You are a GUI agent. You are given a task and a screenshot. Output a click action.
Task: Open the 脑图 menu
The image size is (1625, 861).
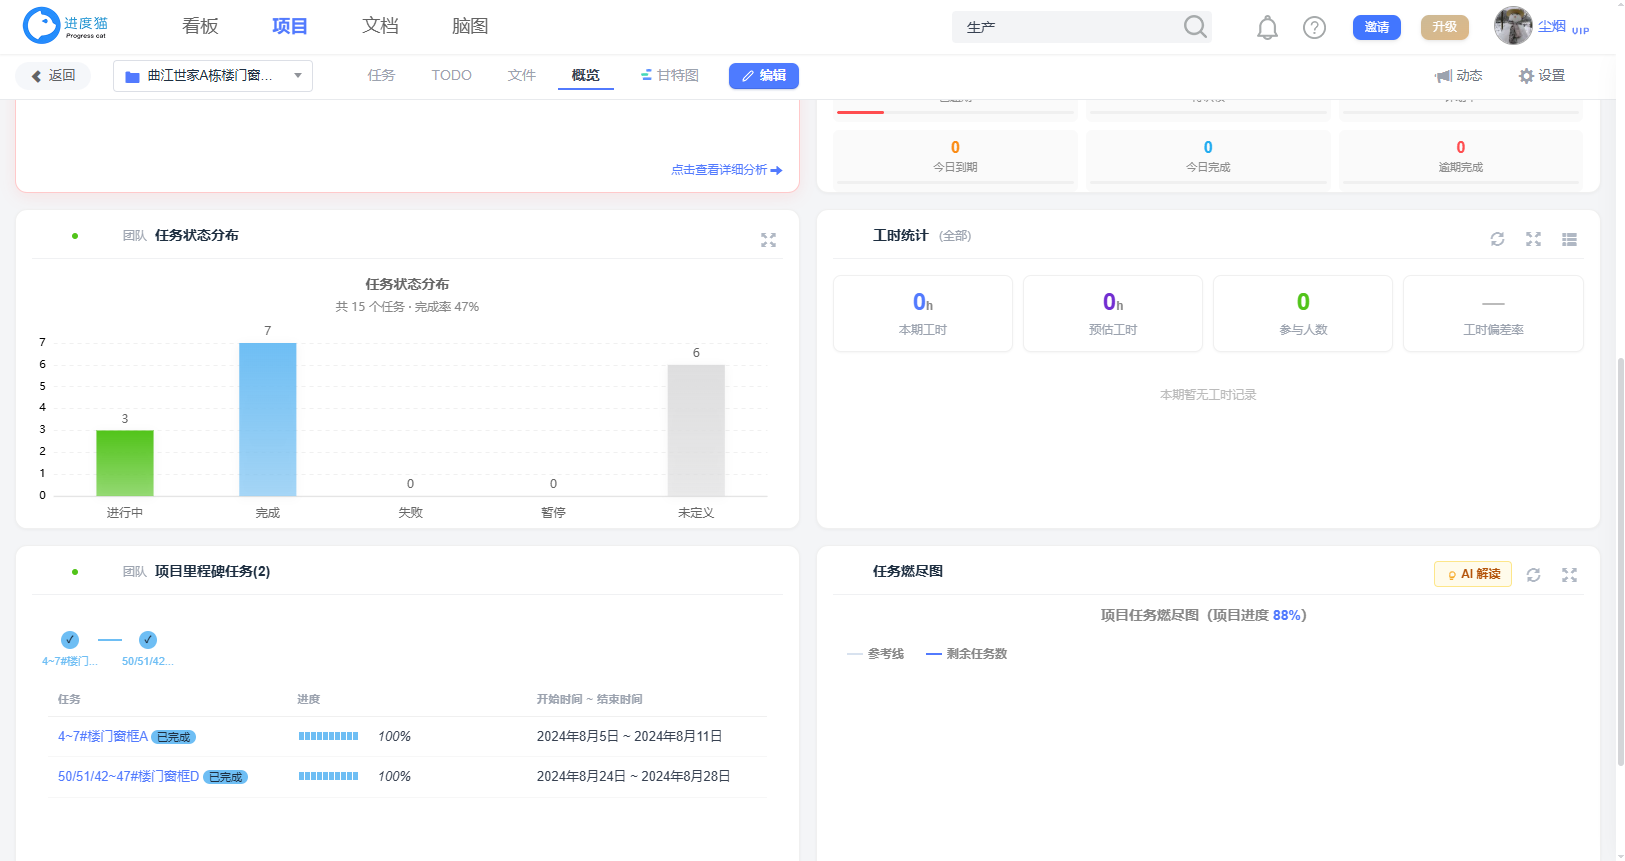click(x=470, y=26)
